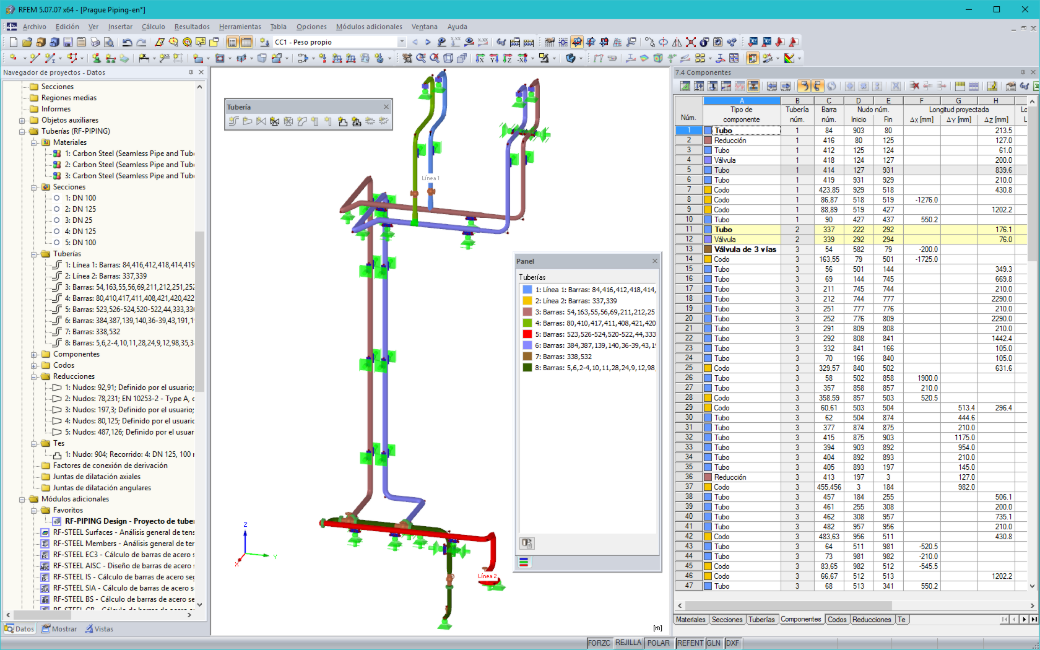Open the Módulos adicionales menu
Image resolution: width=1040 pixels, height=650 pixels.
369,27
